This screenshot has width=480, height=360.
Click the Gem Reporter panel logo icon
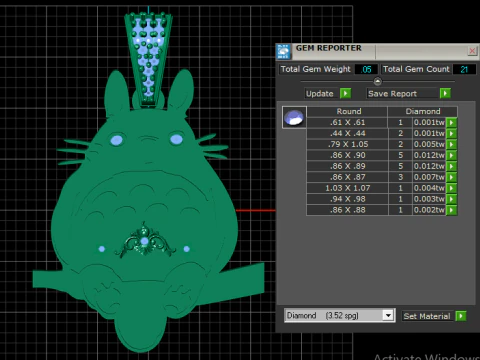pyautogui.click(x=283, y=51)
